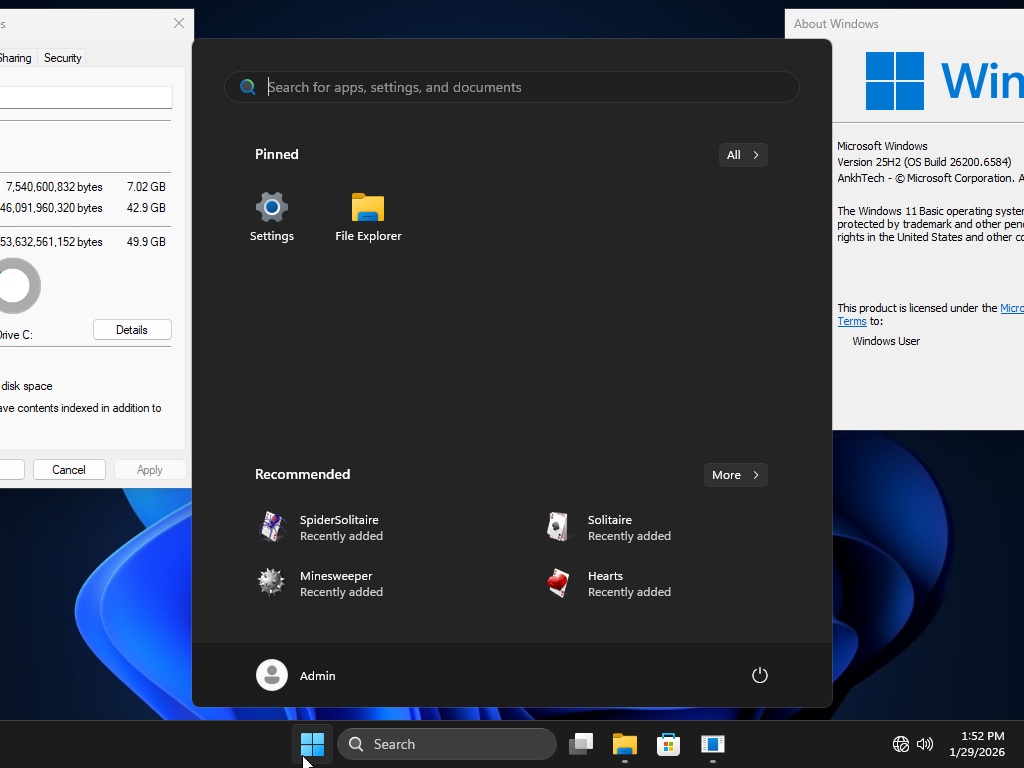Open the volume flyout from the system tray

pyautogui.click(x=925, y=744)
